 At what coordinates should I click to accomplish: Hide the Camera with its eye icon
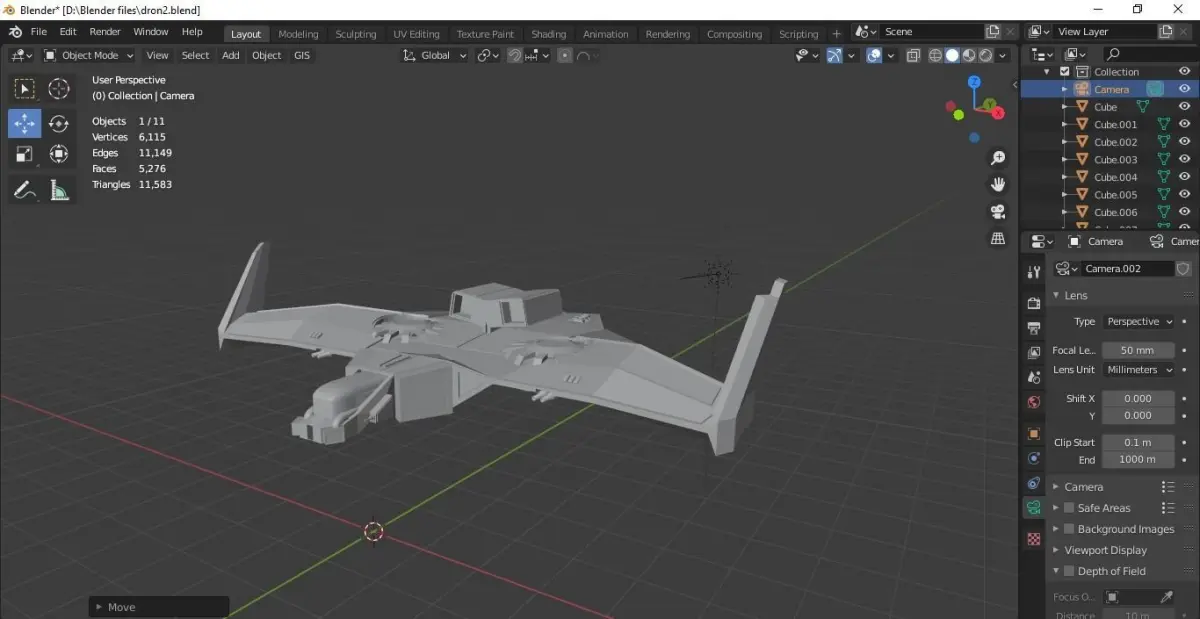[x=1185, y=89]
